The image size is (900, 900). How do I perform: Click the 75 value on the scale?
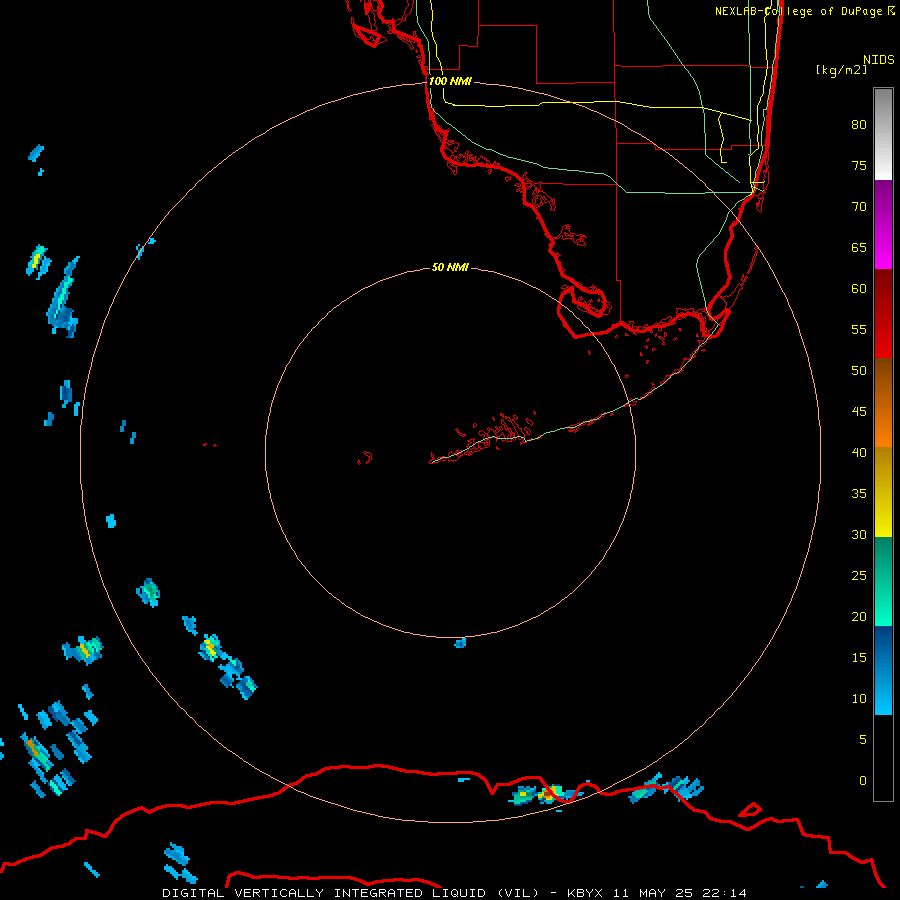point(859,165)
